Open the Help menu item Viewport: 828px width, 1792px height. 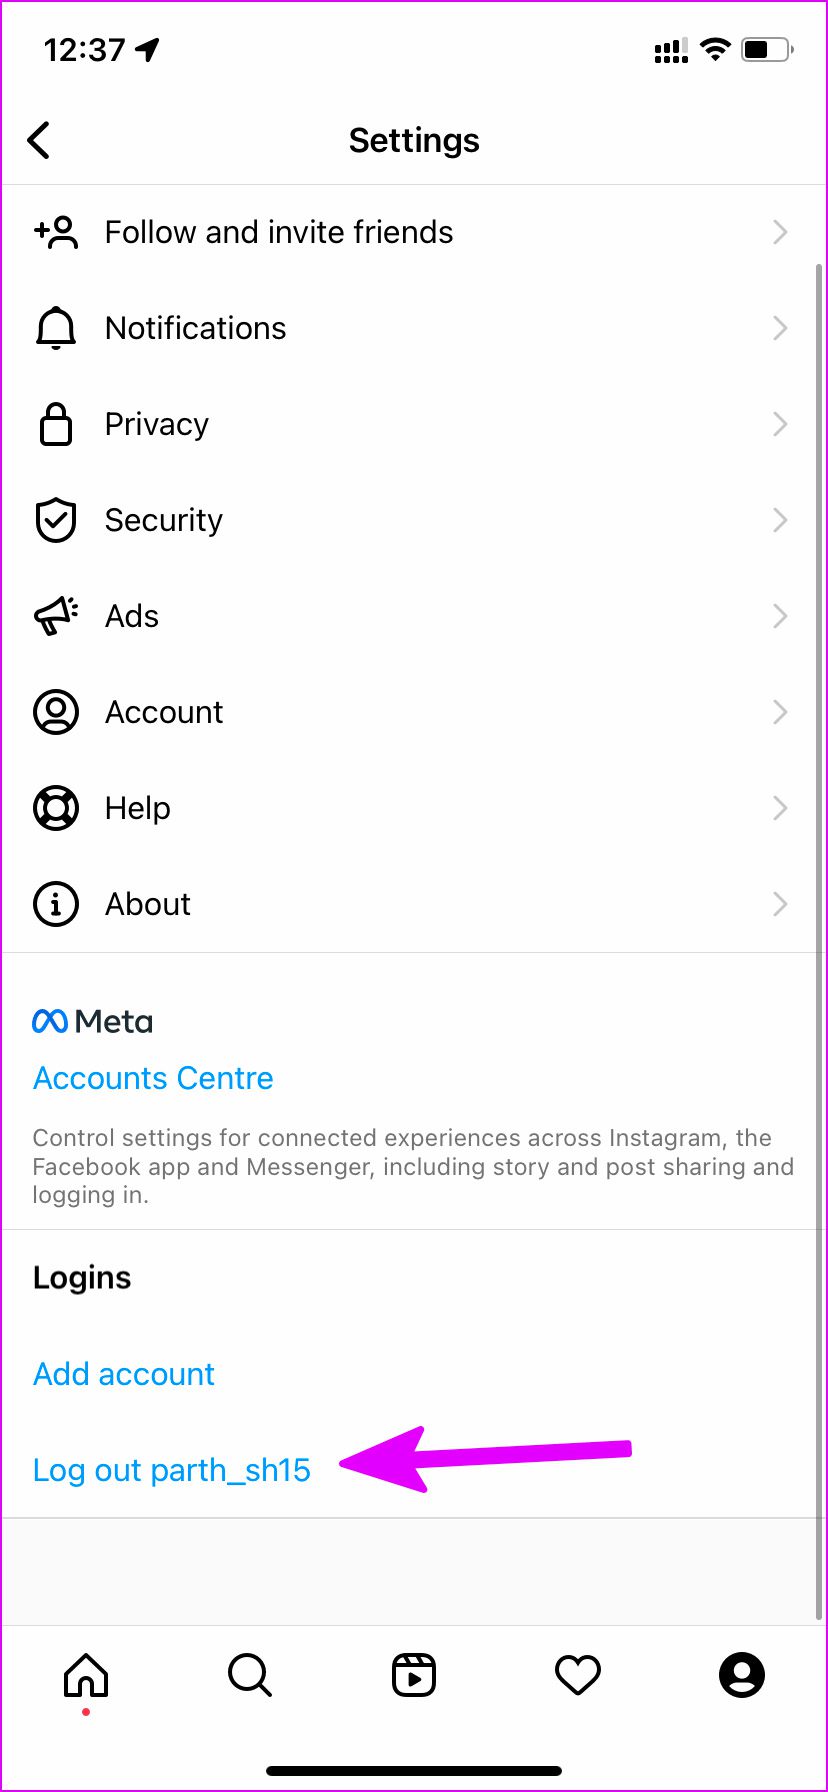tap(138, 808)
